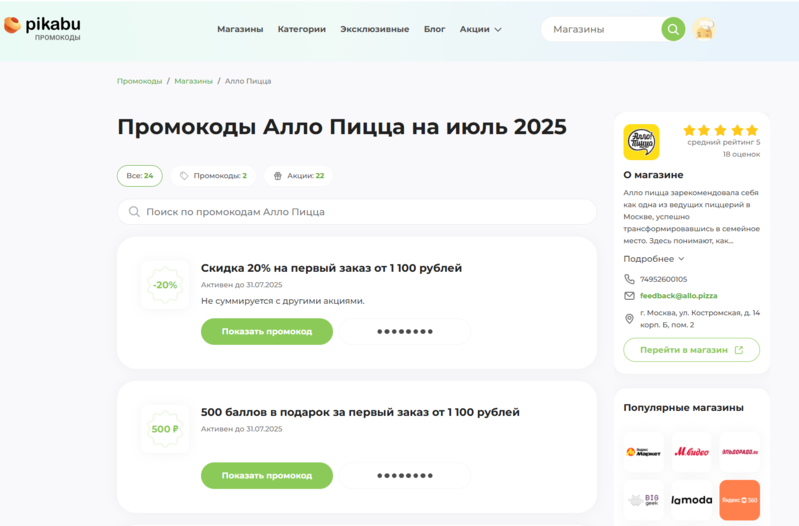The image size is (799, 526).
Task: Select the Все: 24 filter tab
Action: [x=140, y=176]
